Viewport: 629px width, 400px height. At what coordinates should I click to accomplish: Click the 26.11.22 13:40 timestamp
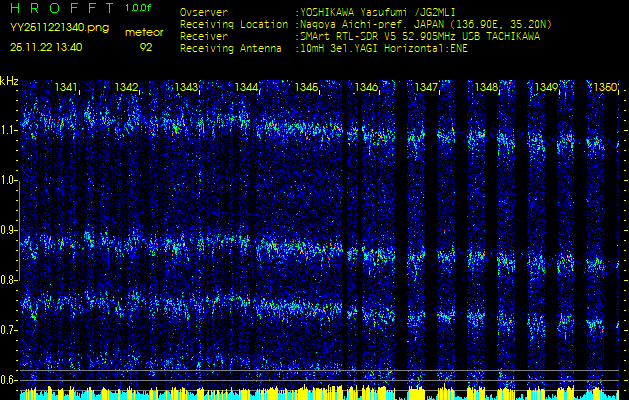46,47
